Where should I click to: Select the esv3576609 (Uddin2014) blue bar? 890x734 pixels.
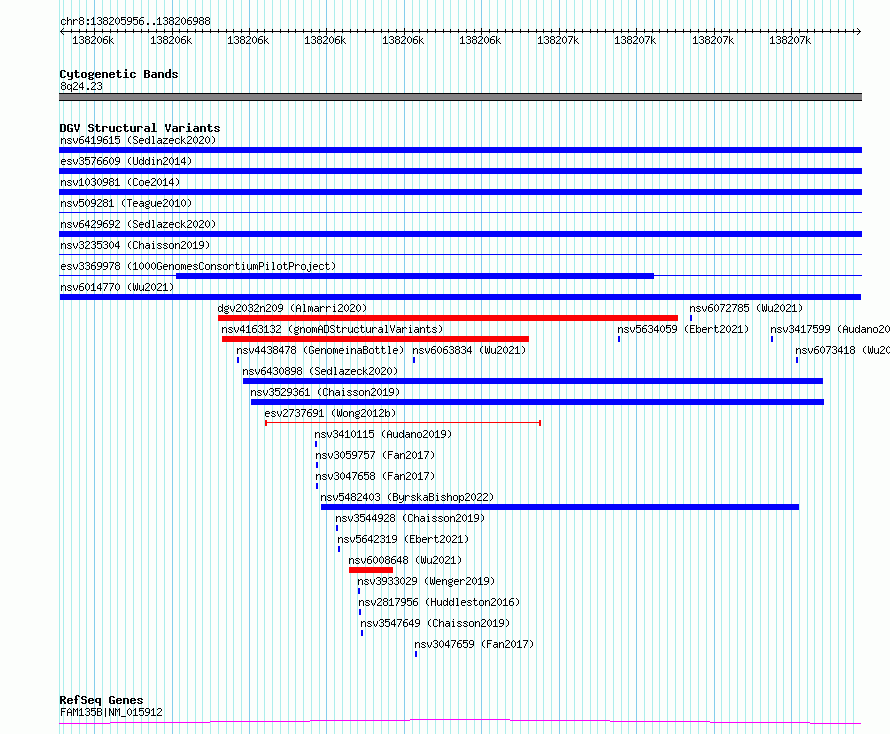pos(460,171)
